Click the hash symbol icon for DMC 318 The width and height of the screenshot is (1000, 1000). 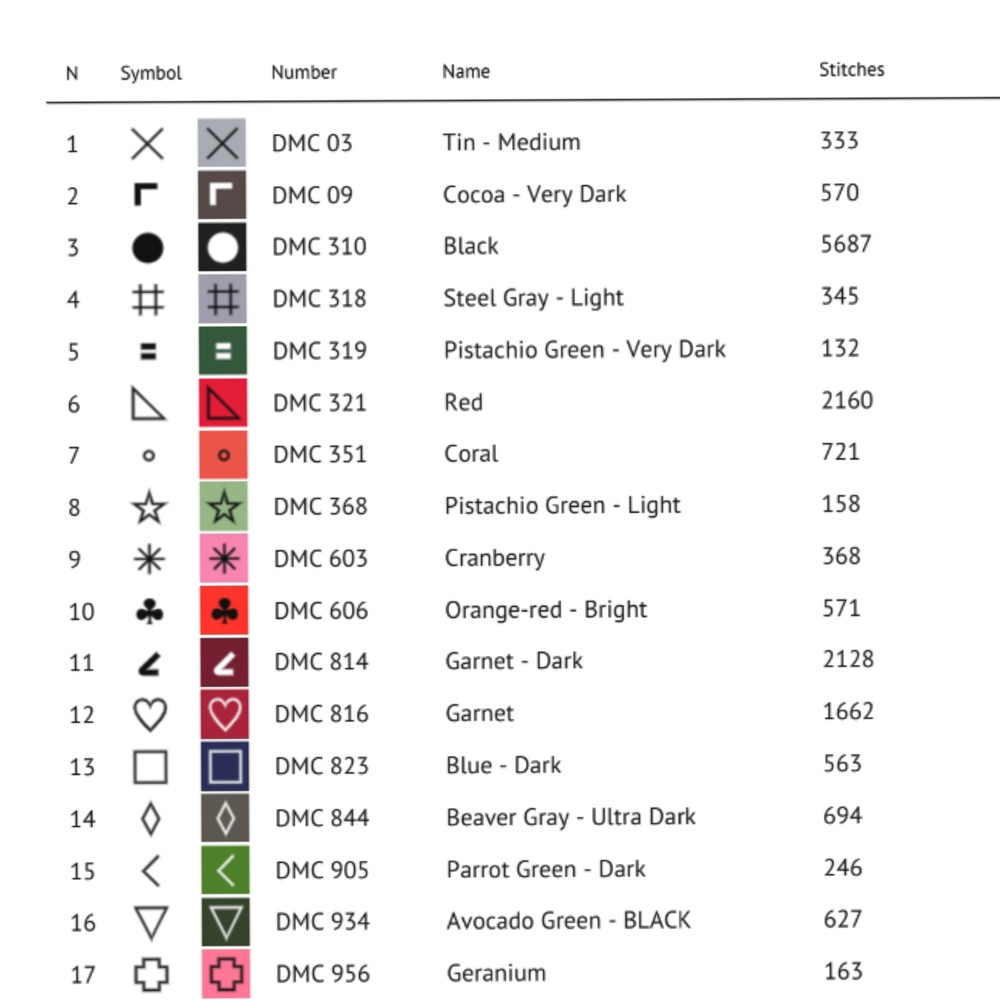[x=149, y=300]
